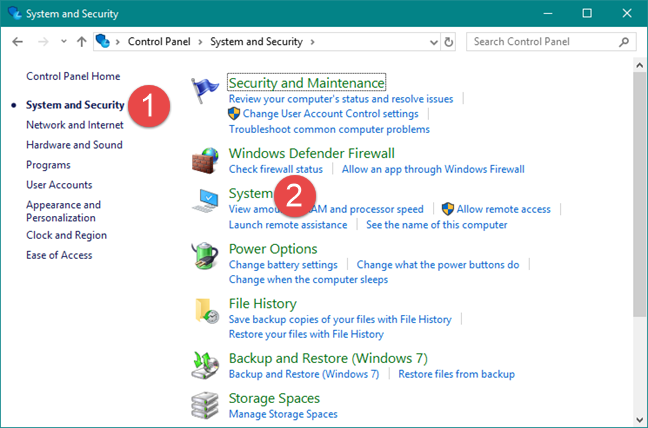Open Recent locations dropdown arrow
Screen dimensions: 648x428
(x=63, y=41)
